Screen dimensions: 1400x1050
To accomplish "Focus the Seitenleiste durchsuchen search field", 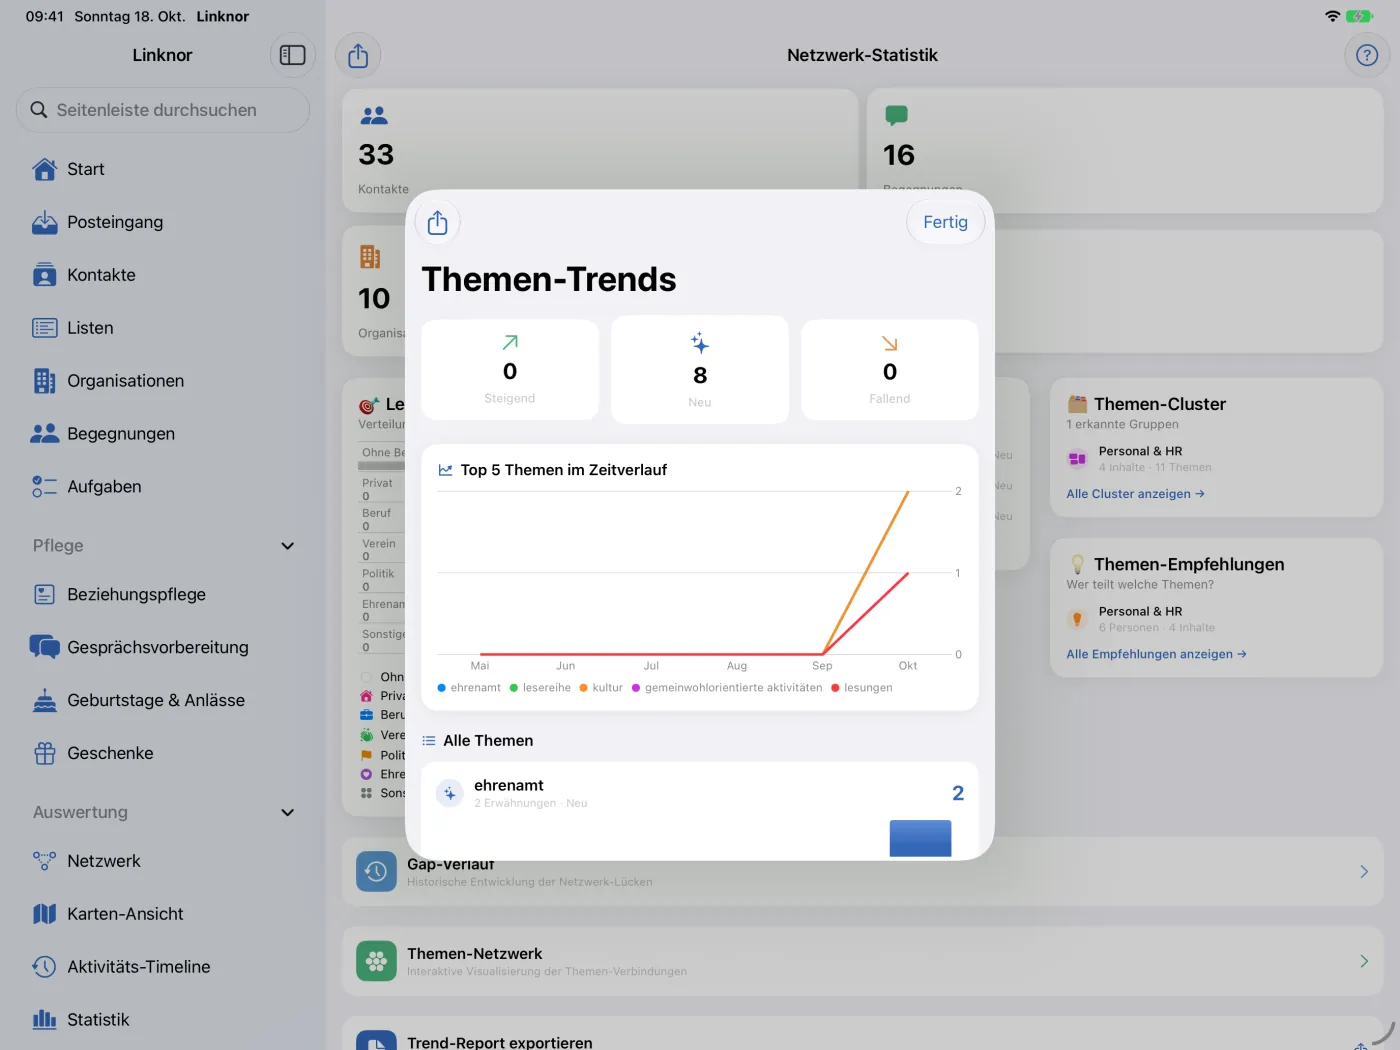I will 163,110.
